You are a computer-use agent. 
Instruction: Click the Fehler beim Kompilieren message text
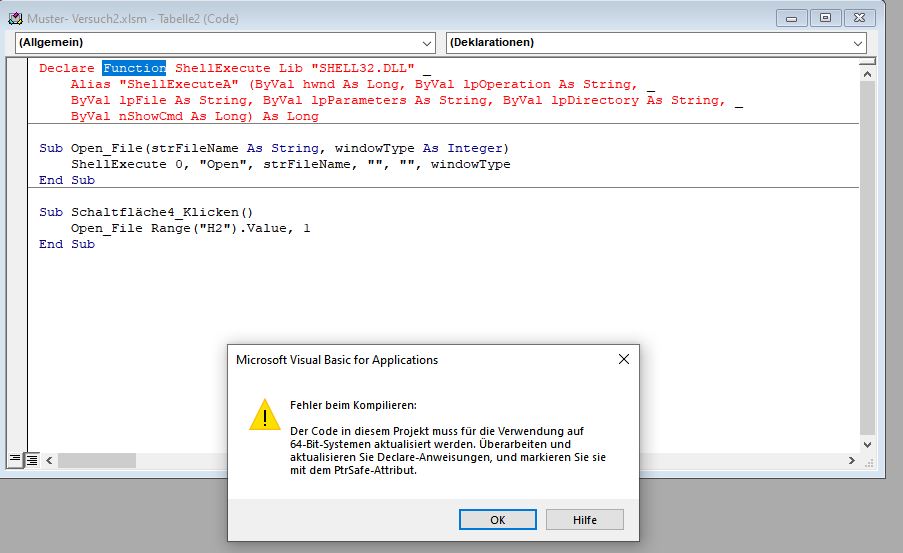point(353,405)
